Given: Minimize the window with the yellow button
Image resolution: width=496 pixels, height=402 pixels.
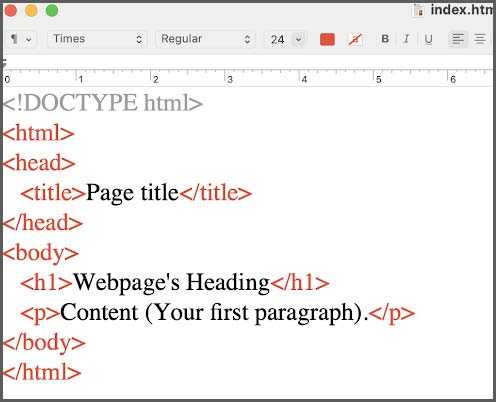Looking at the screenshot, I should [x=31, y=10].
